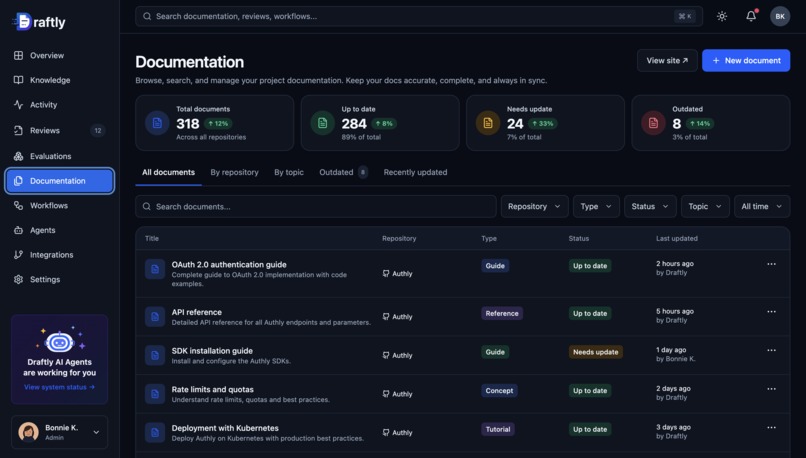
Task: Open more options for SDK installation guide
Action: (771, 351)
